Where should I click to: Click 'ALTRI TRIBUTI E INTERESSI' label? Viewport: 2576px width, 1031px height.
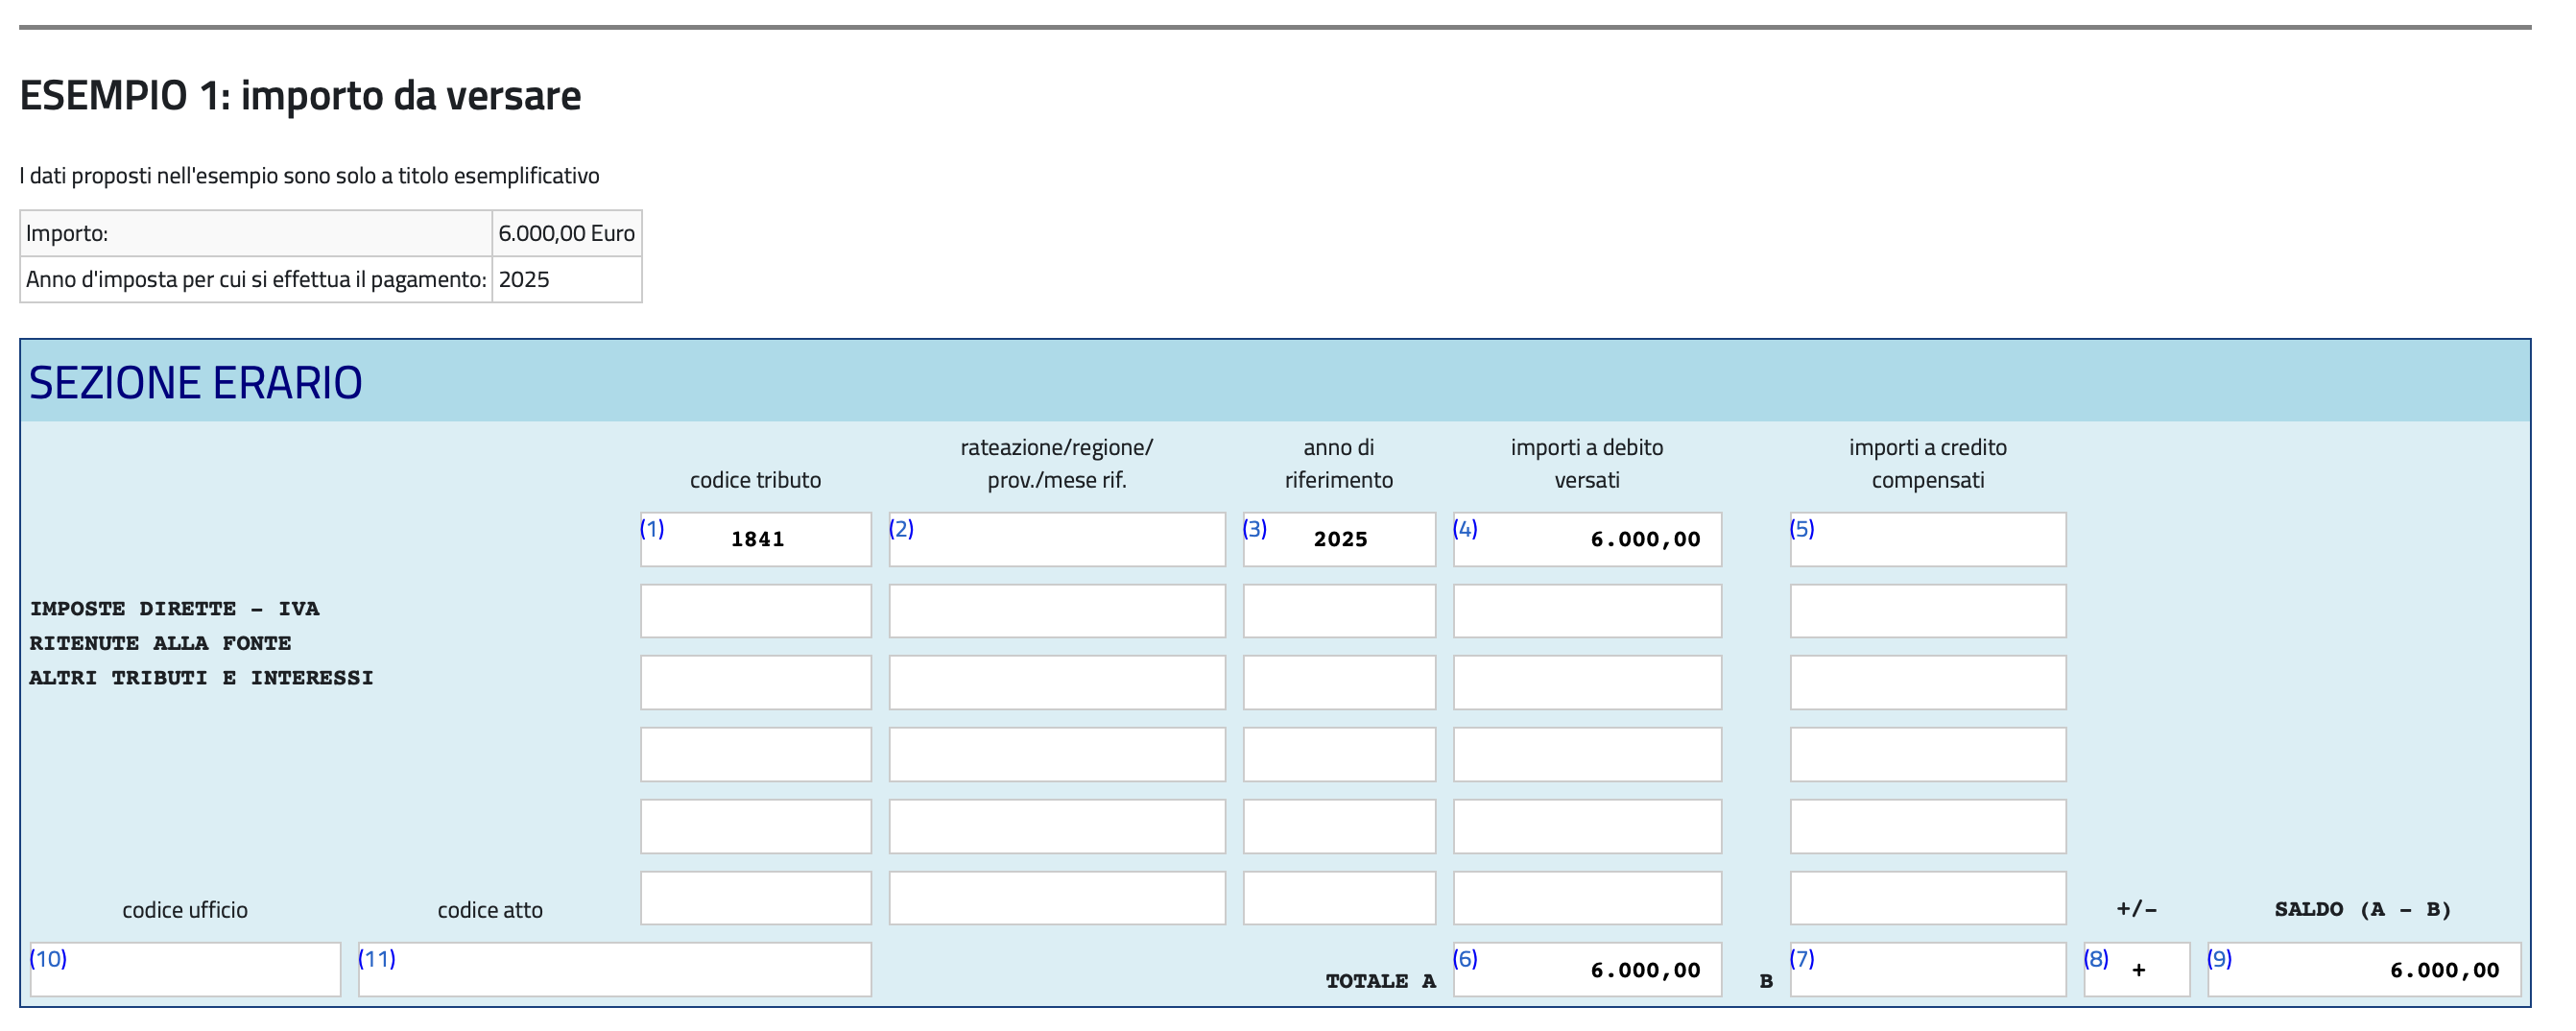pyautogui.click(x=201, y=677)
